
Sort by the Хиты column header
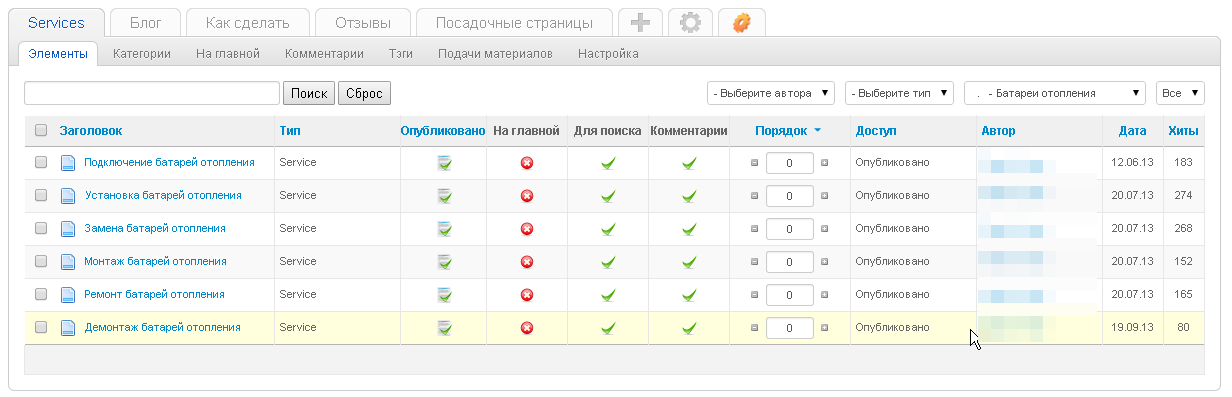tap(1183, 130)
